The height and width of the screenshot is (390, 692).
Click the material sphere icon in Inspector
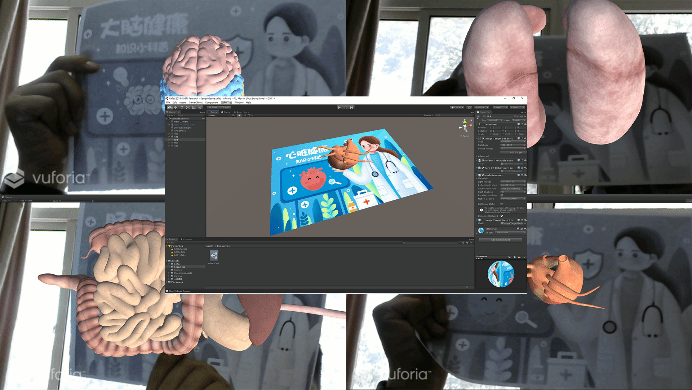coord(481,230)
